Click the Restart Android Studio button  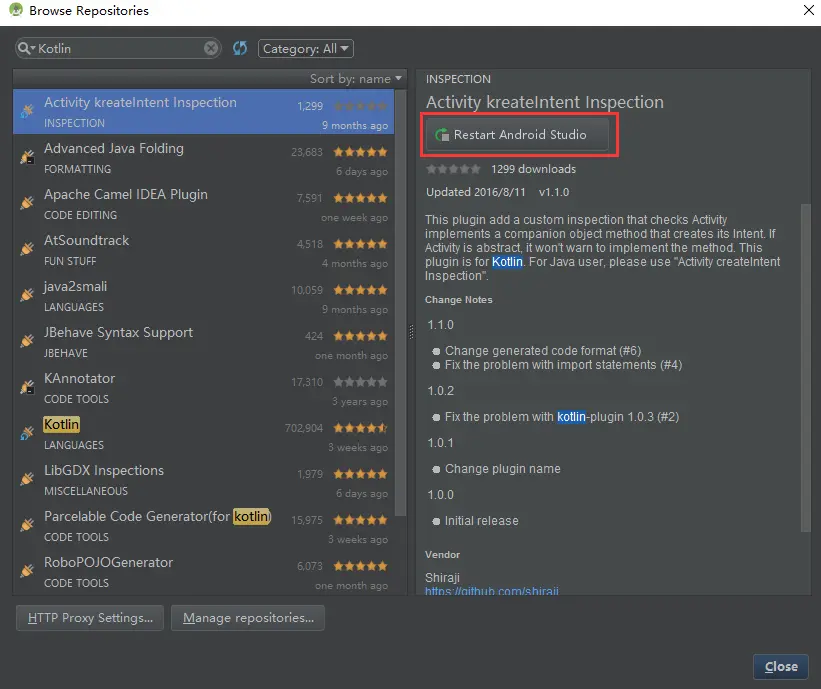tap(517, 135)
